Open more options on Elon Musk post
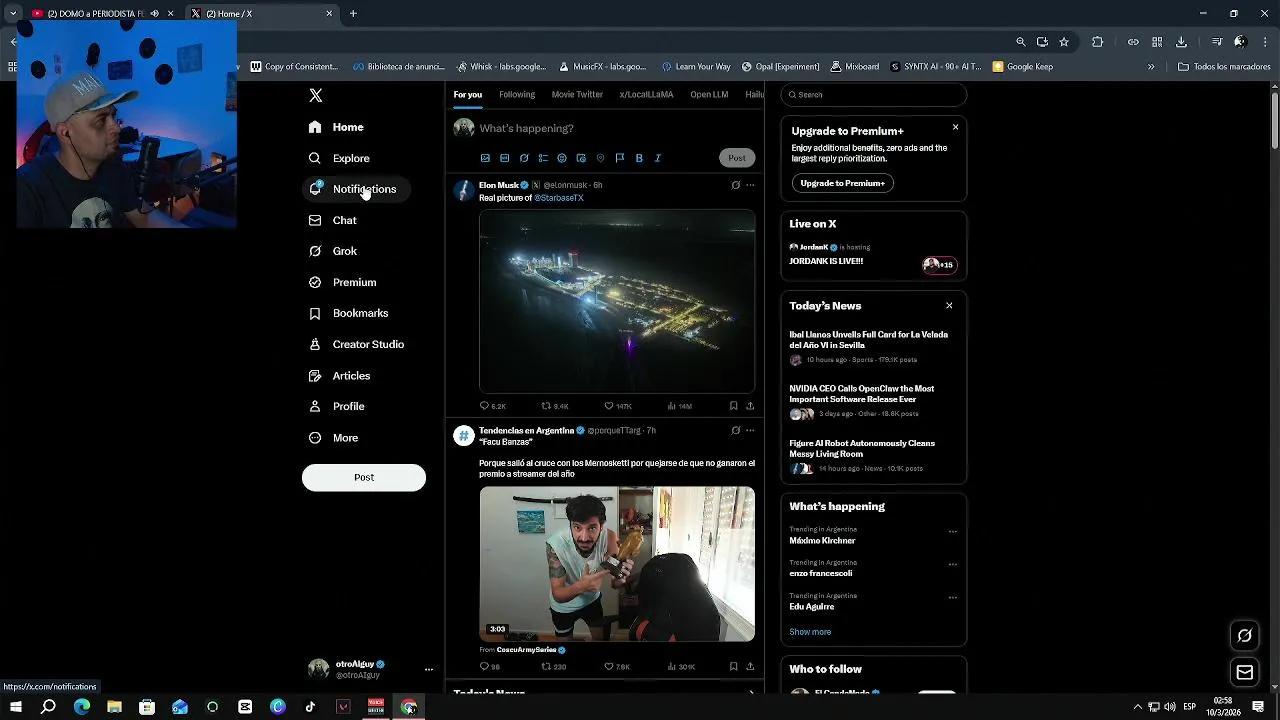This screenshot has height=720, width=1280. (x=750, y=185)
